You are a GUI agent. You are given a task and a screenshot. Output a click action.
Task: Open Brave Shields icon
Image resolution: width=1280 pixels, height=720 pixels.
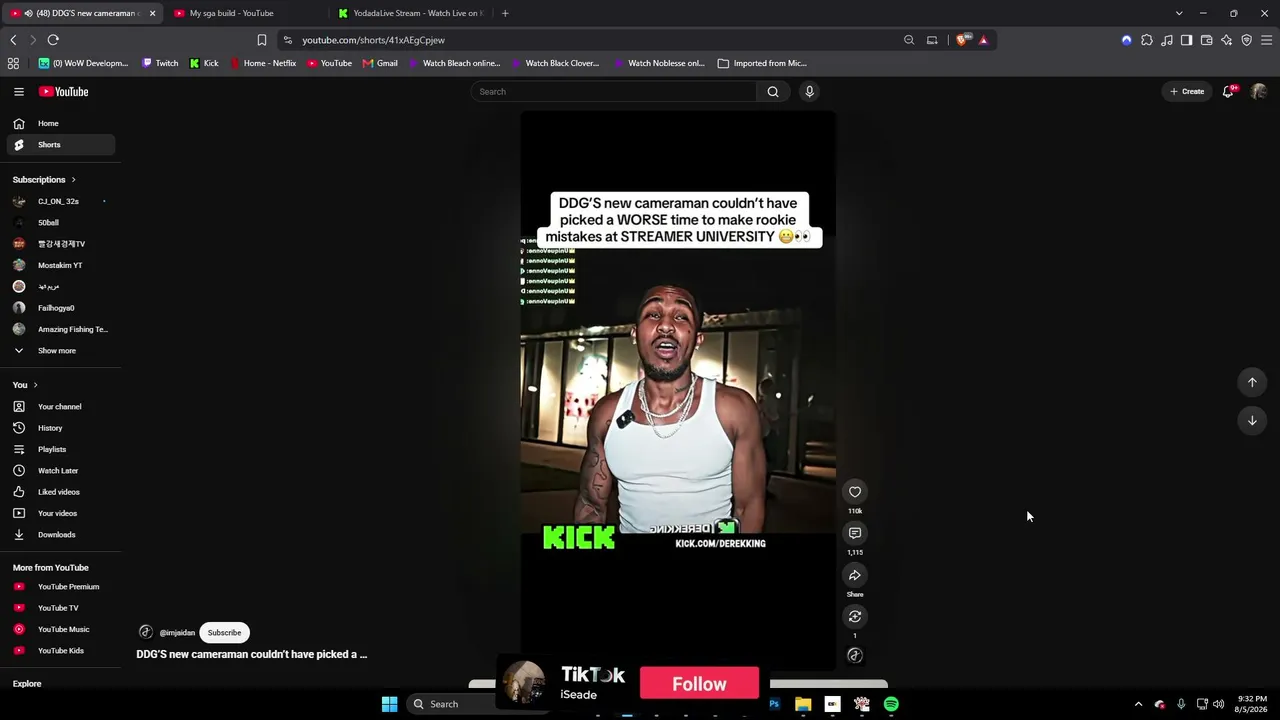pos(962,40)
